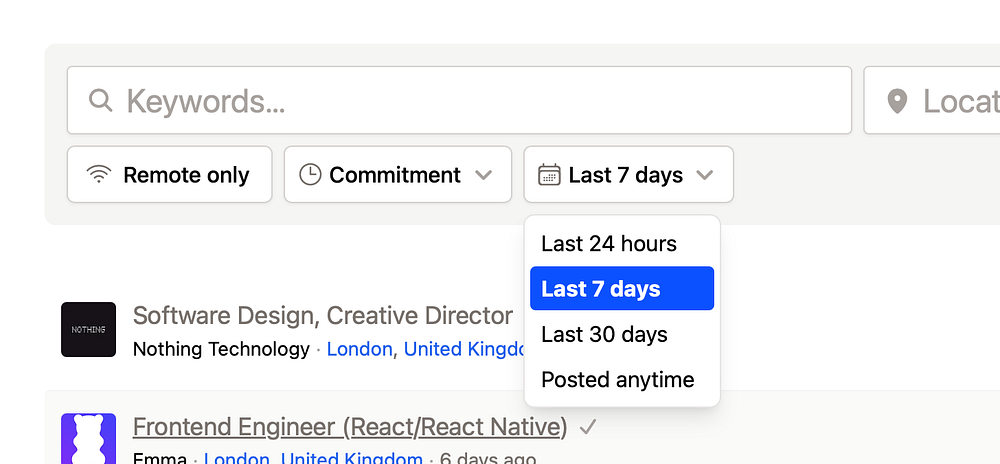This screenshot has width=1000, height=464.
Task: Pick Posted anytime option
Action: point(617,380)
